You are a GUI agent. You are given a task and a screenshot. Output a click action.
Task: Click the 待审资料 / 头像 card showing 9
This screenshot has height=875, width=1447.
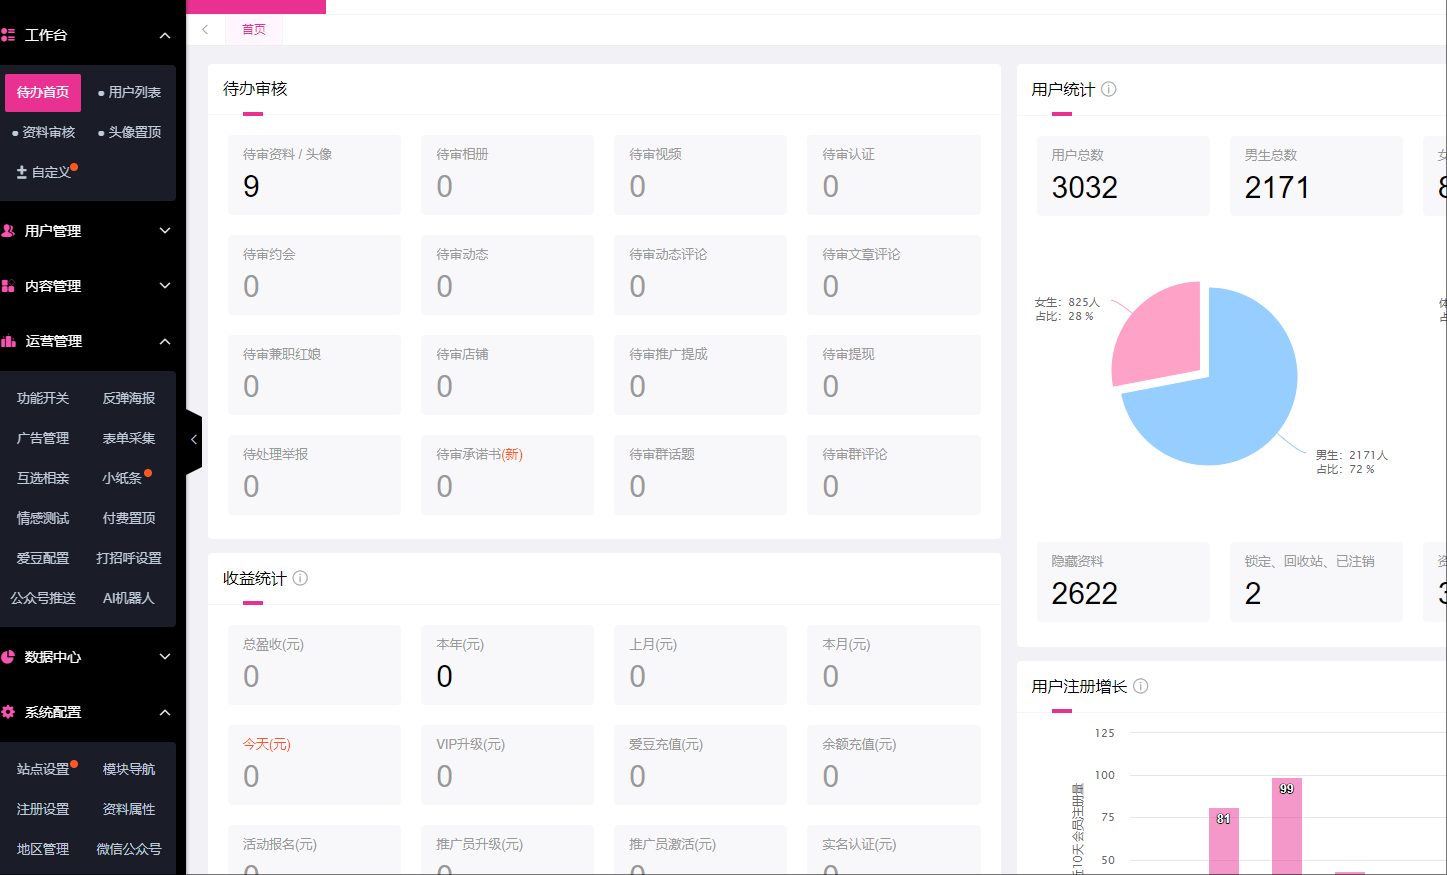(314, 175)
